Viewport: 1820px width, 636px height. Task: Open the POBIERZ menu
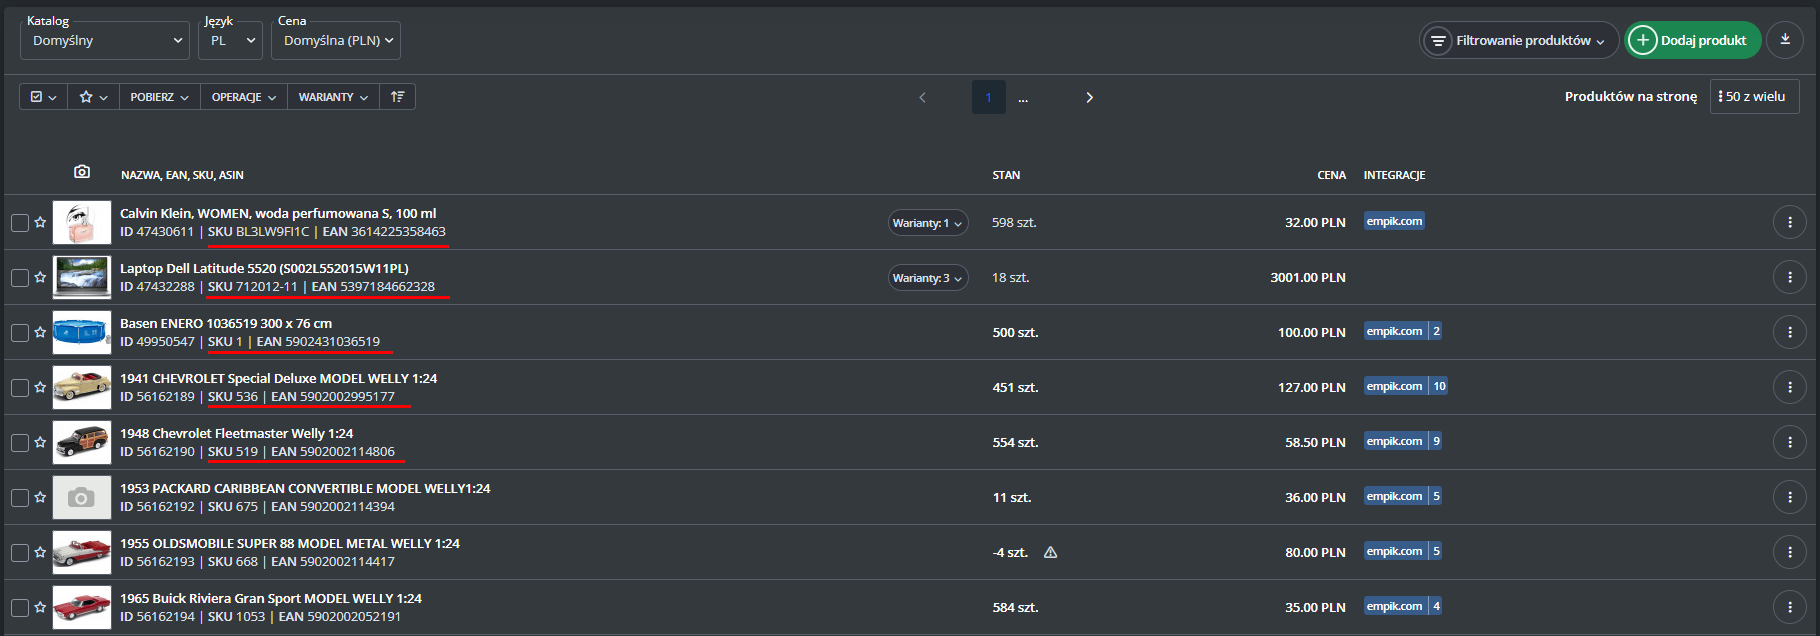tap(159, 97)
